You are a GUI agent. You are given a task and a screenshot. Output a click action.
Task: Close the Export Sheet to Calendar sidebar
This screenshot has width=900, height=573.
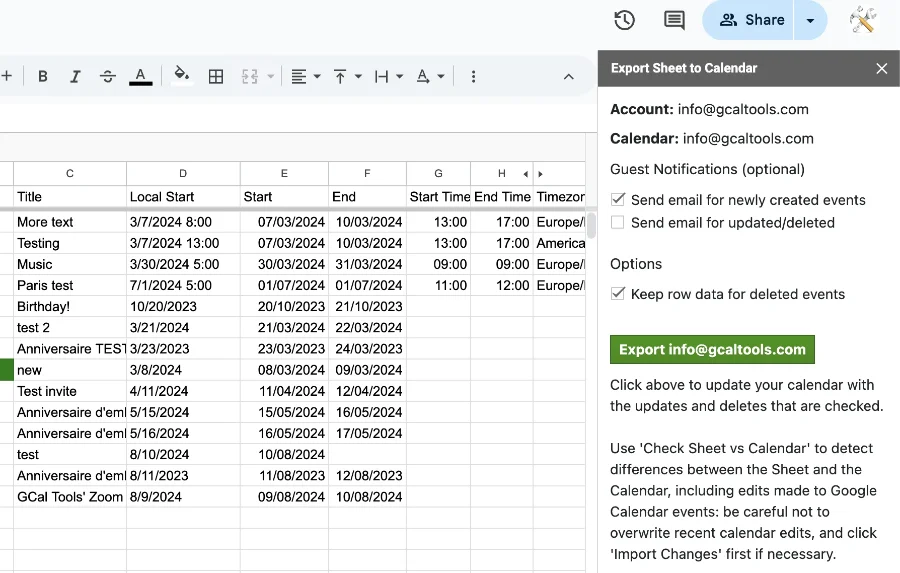[x=882, y=68]
